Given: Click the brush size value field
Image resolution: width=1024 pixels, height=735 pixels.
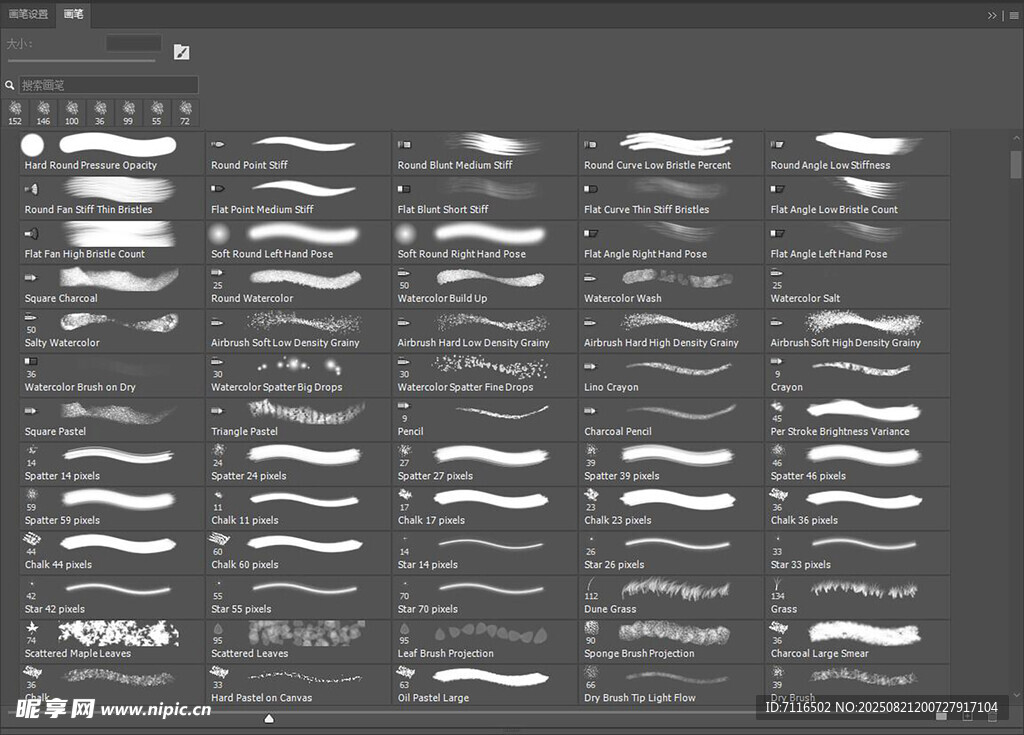Looking at the screenshot, I should (x=133, y=44).
